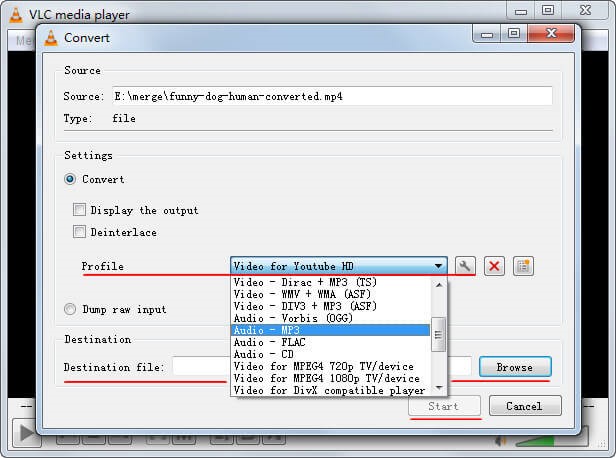Screen dimensions: 616x458
Task: Maximize the VLC media player window
Action: (548, 11)
